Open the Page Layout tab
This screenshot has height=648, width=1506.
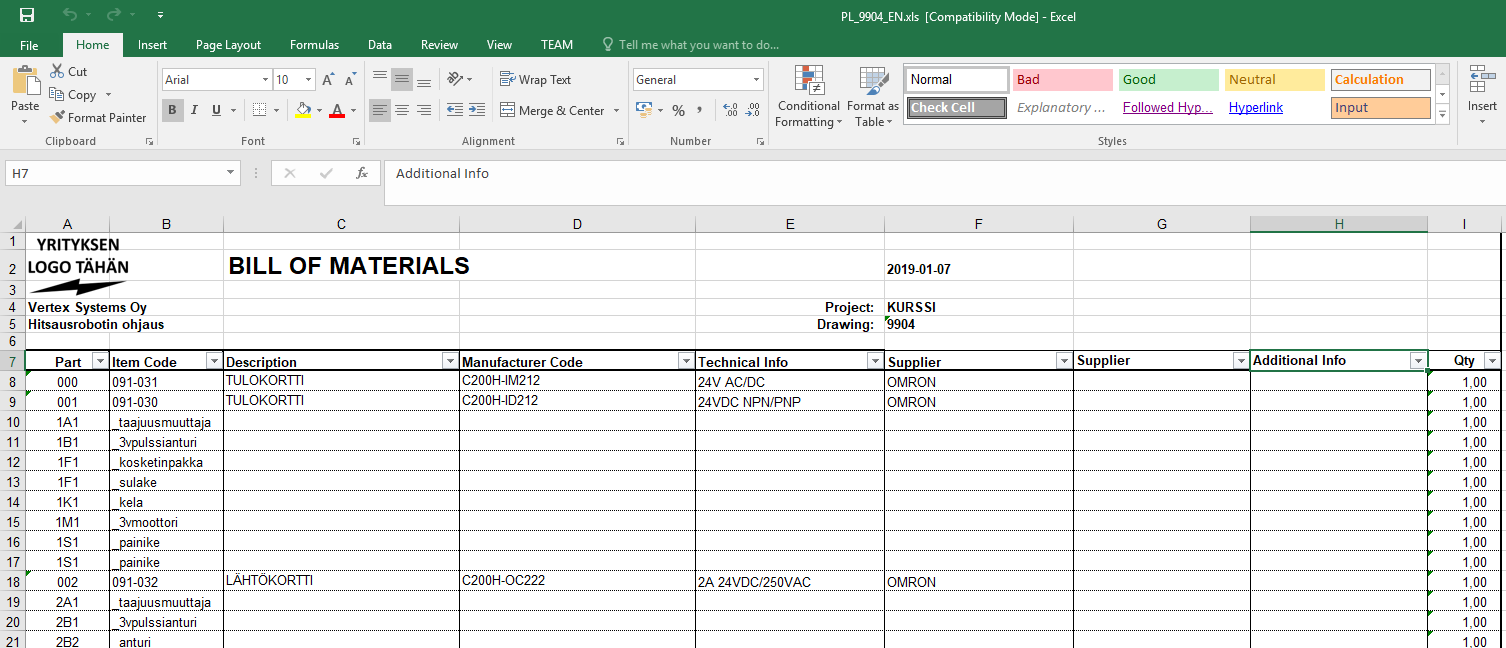point(228,45)
